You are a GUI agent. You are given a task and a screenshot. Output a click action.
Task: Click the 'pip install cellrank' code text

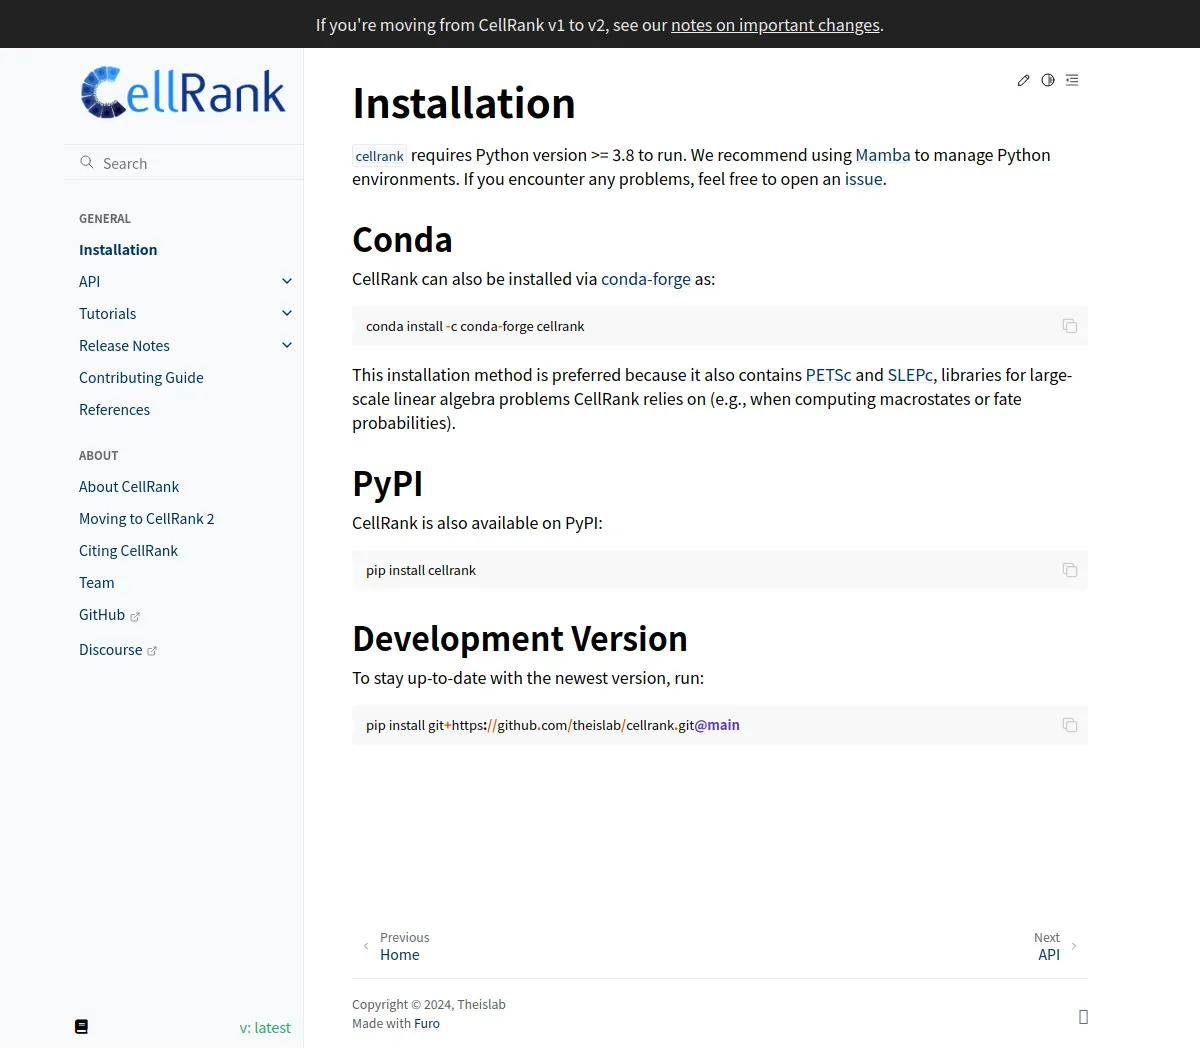(x=421, y=570)
